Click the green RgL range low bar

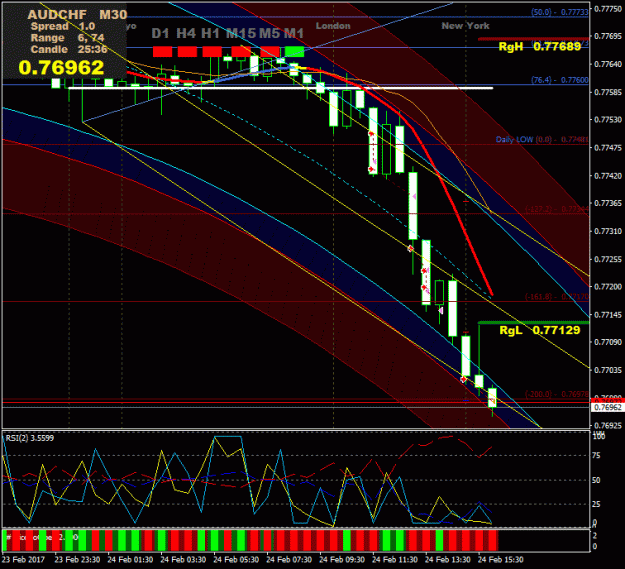[534, 322]
